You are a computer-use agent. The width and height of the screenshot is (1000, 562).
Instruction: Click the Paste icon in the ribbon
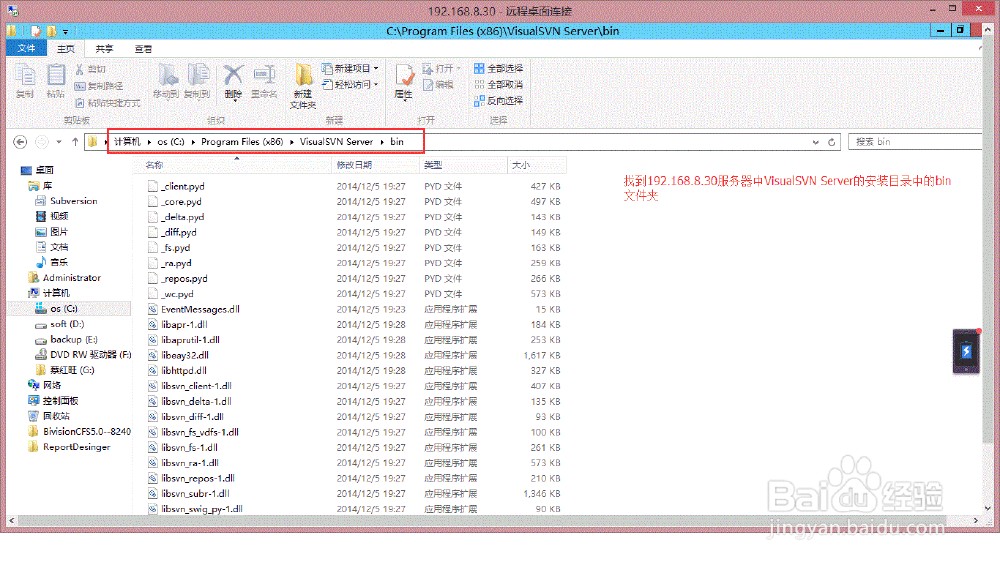pyautogui.click(x=55, y=75)
